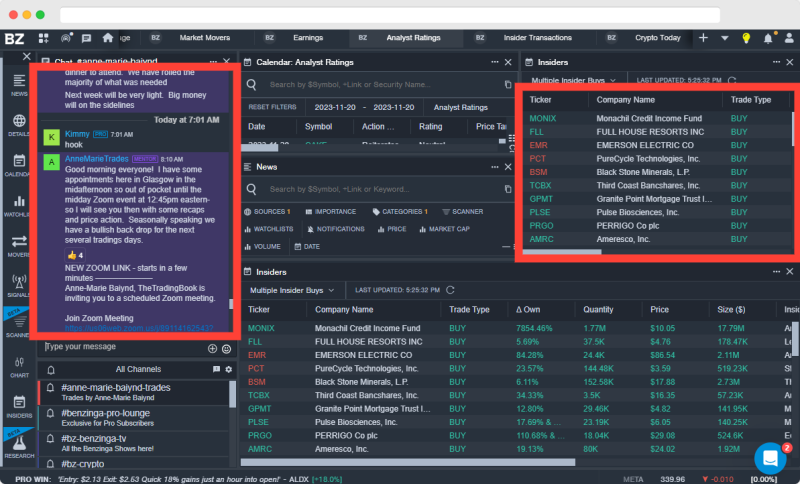Image resolution: width=800 pixels, height=484 pixels.
Task: Open the notifications bell in top bar
Action: (768, 38)
